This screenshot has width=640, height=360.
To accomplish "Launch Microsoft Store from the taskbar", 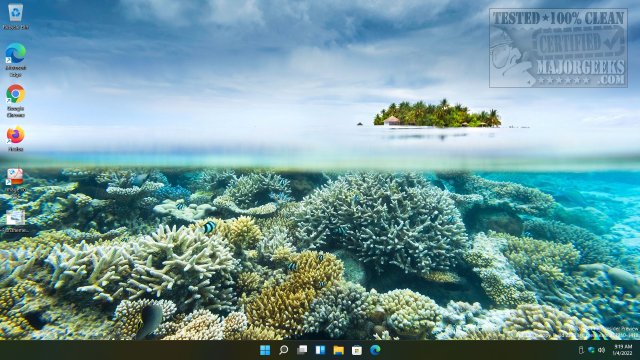I will point(357,350).
